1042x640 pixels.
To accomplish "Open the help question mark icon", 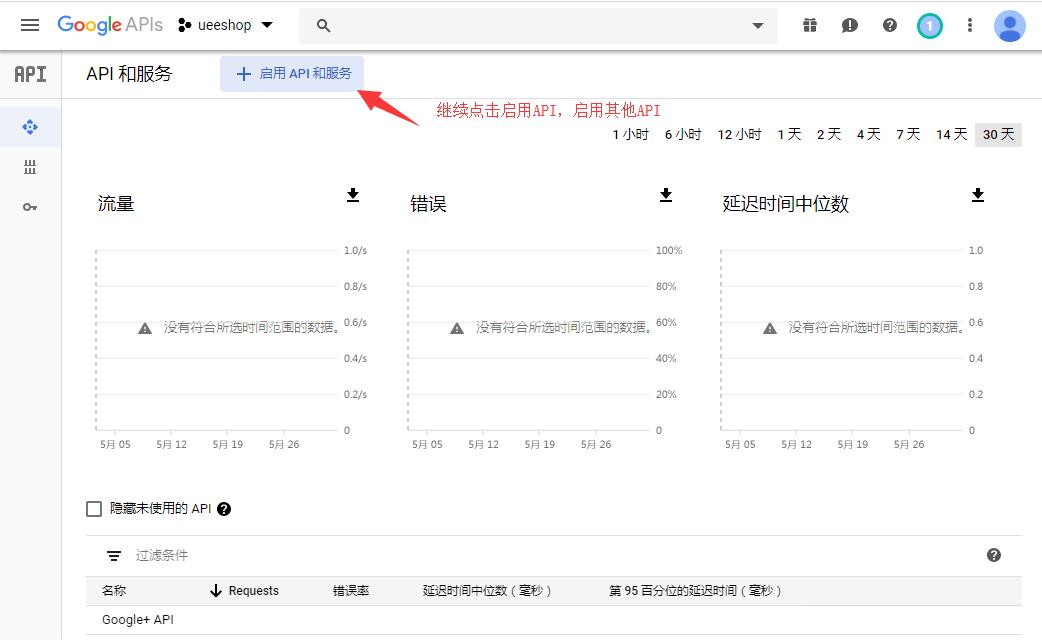I will tap(890, 25).
